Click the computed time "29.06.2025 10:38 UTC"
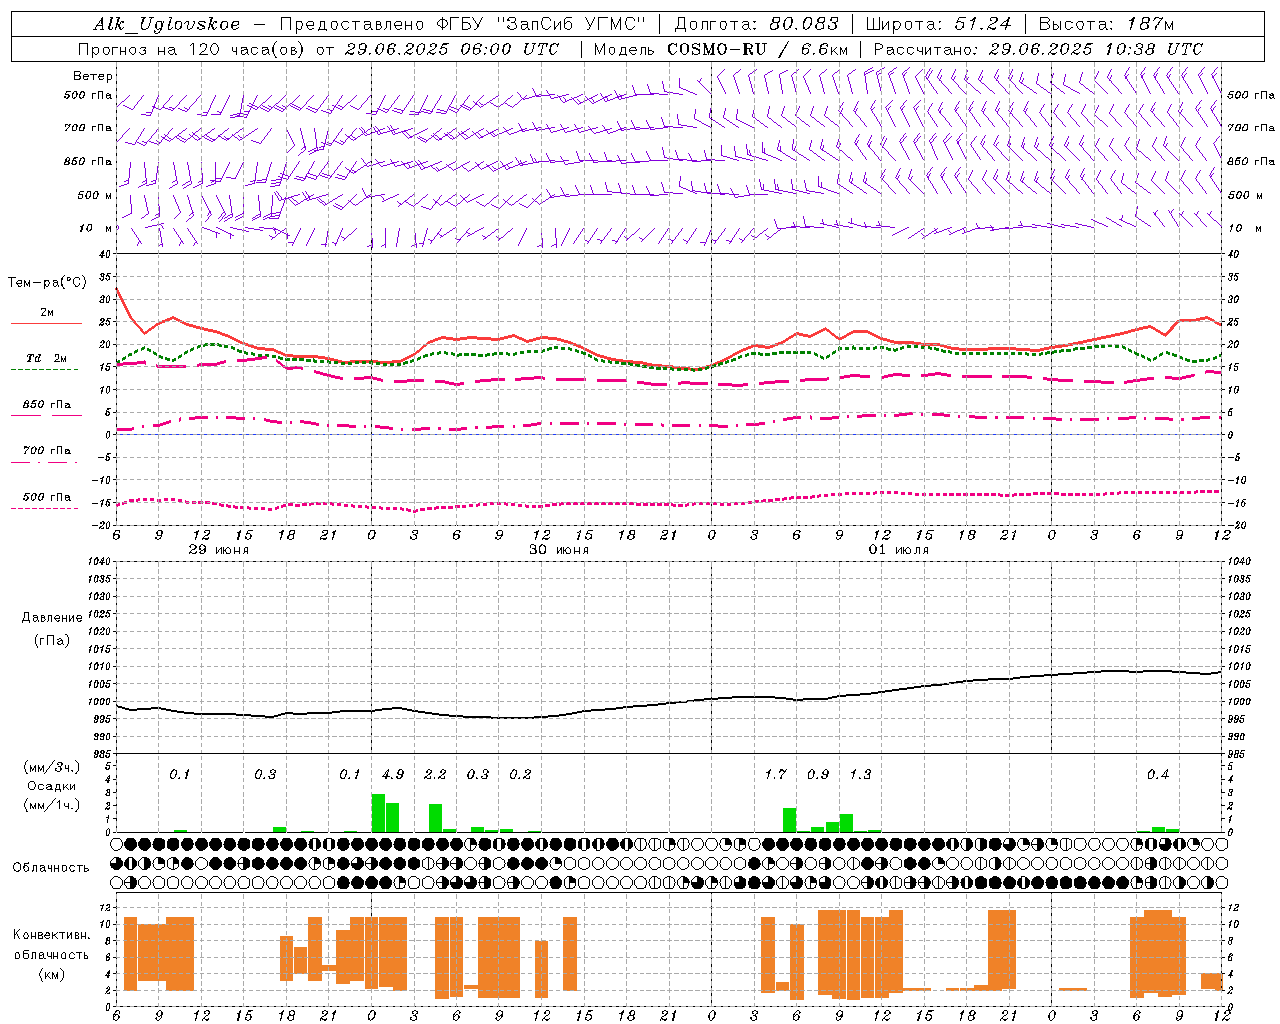This screenshot has height=1024, width=1280. pyautogui.click(x=1096, y=49)
